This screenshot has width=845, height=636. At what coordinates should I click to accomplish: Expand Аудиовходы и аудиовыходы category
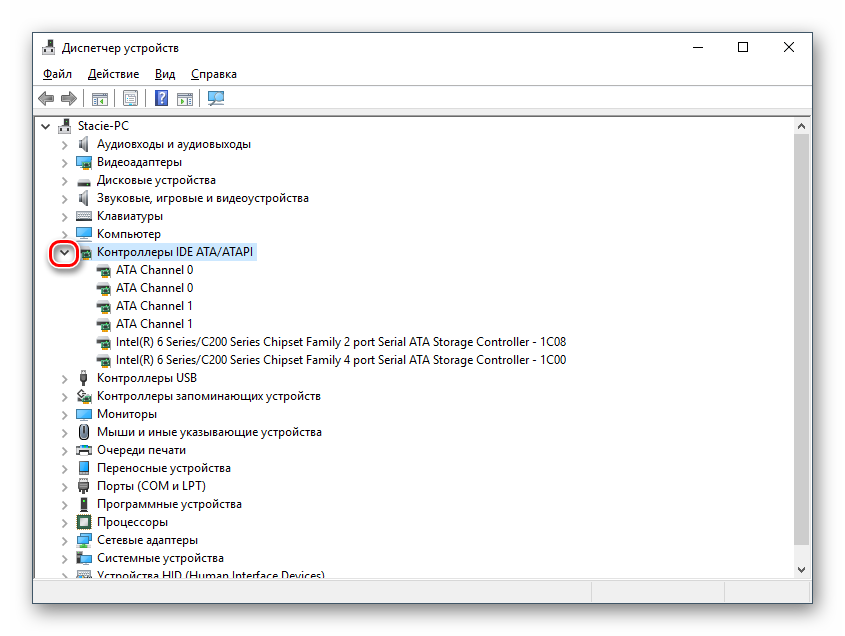[x=65, y=145]
